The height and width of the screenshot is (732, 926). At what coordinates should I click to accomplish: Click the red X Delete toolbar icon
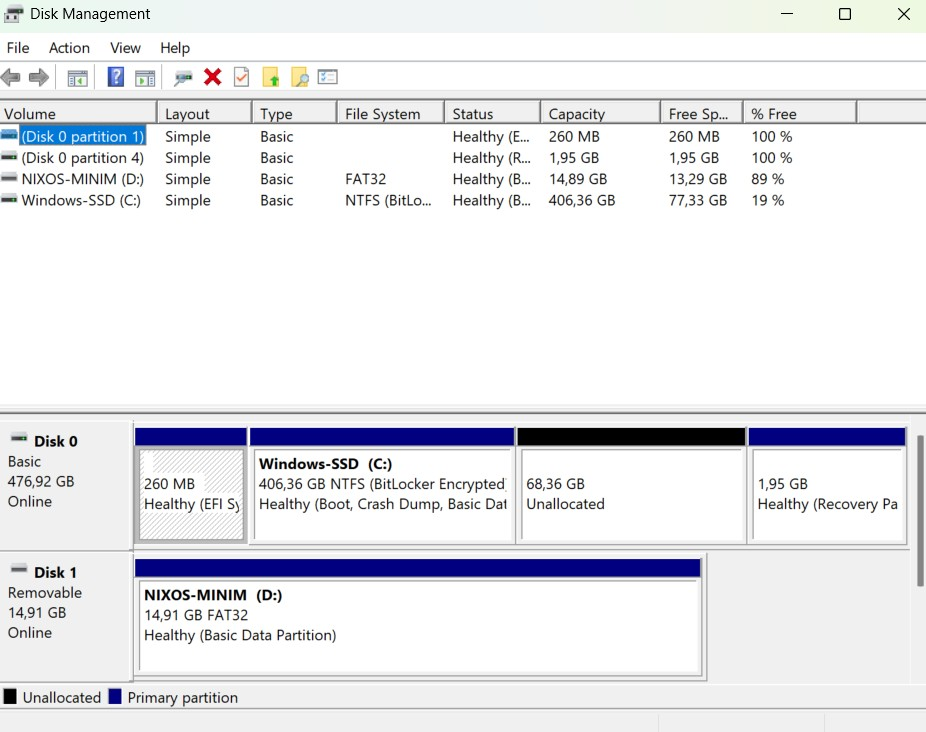coord(212,77)
